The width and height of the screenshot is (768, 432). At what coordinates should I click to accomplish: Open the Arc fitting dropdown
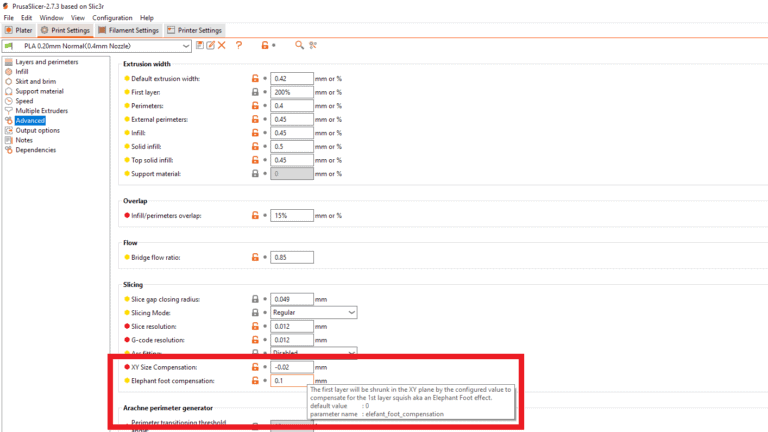[x=351, y=353]
